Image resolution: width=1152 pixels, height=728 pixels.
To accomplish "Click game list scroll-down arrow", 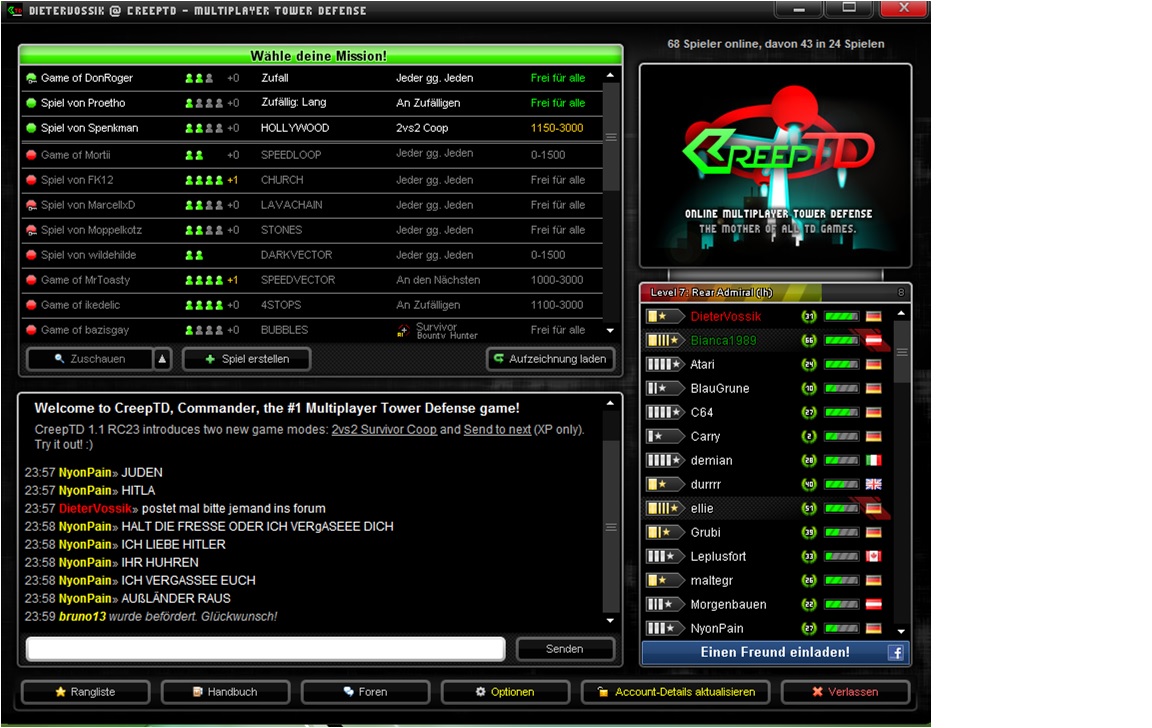I will pos(610,331).
